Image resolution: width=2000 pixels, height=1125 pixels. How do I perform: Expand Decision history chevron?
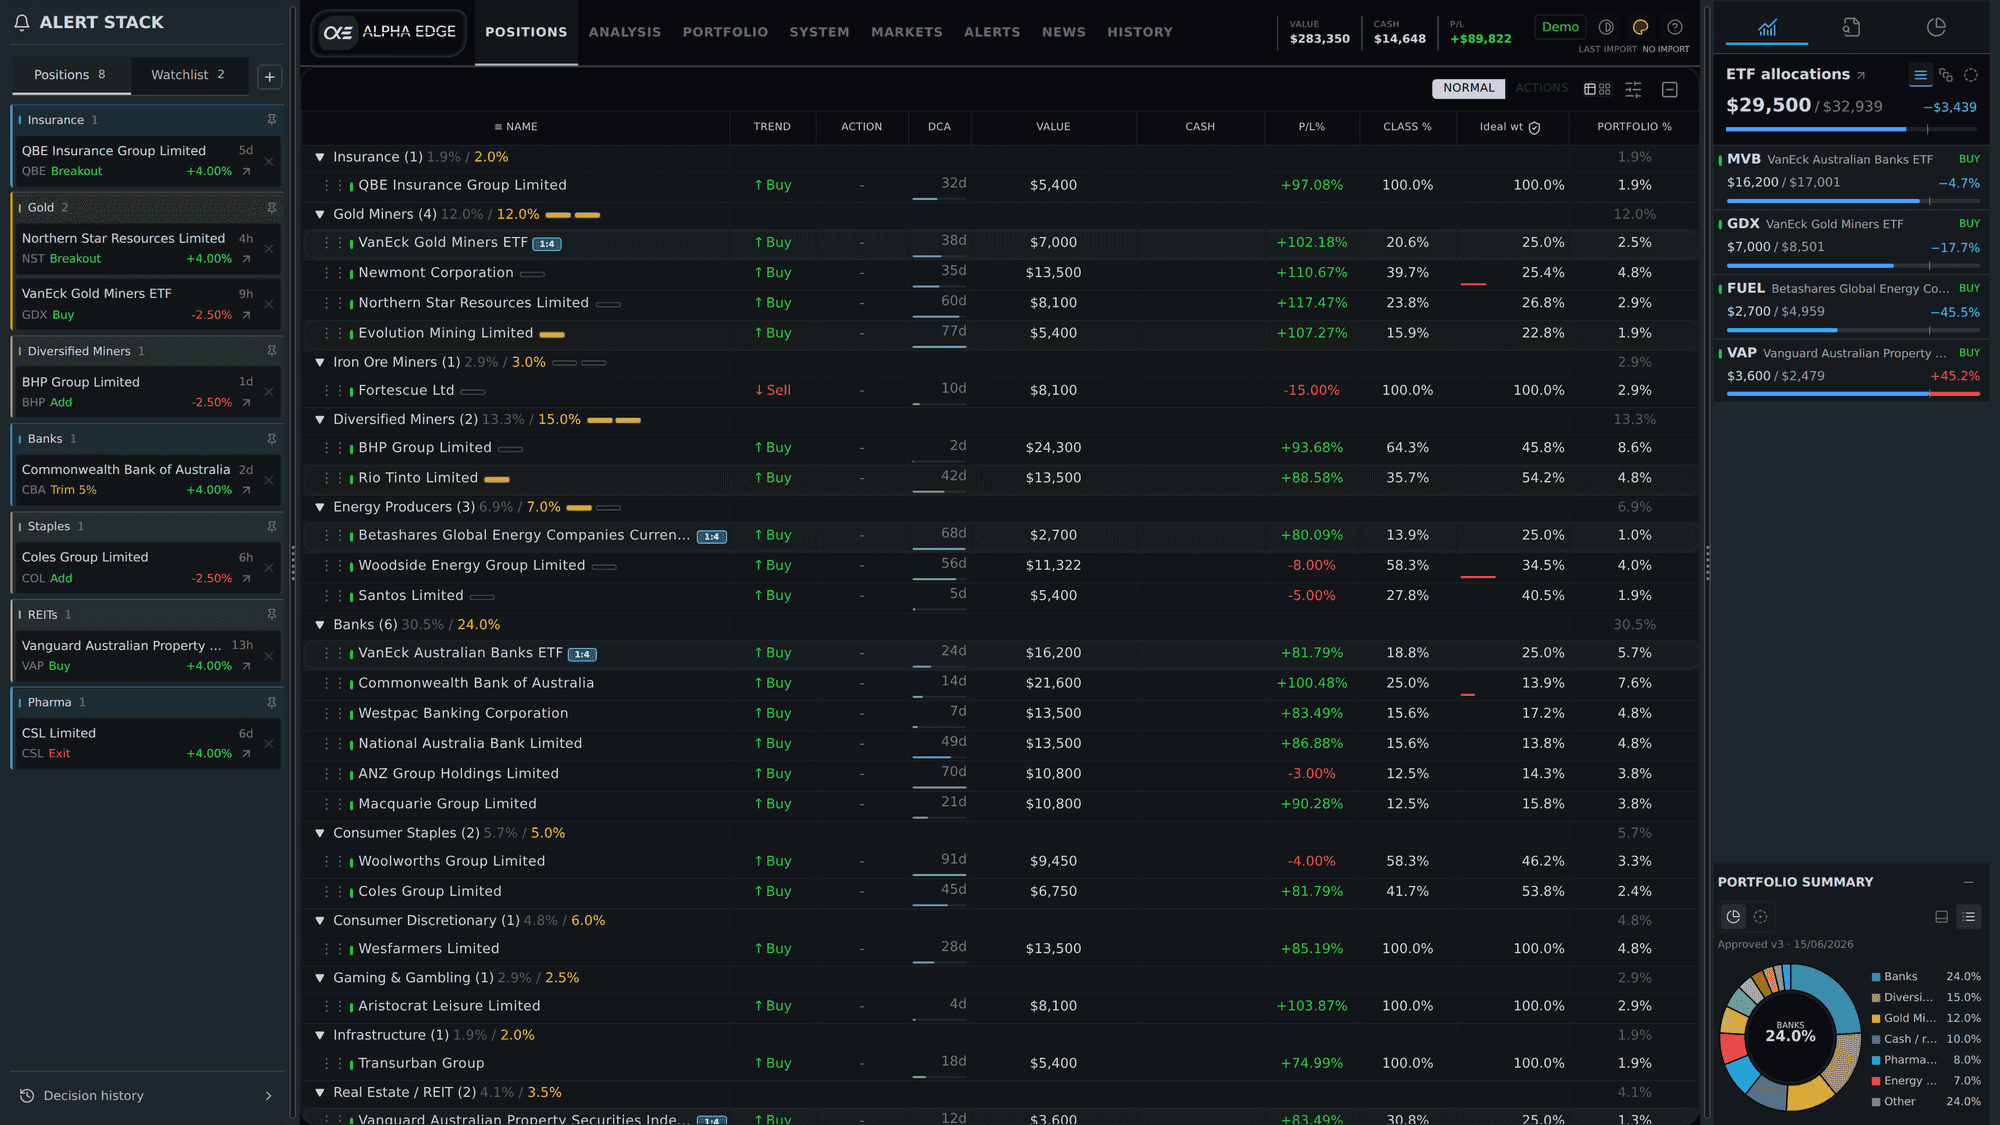[x=268, y=1096]
